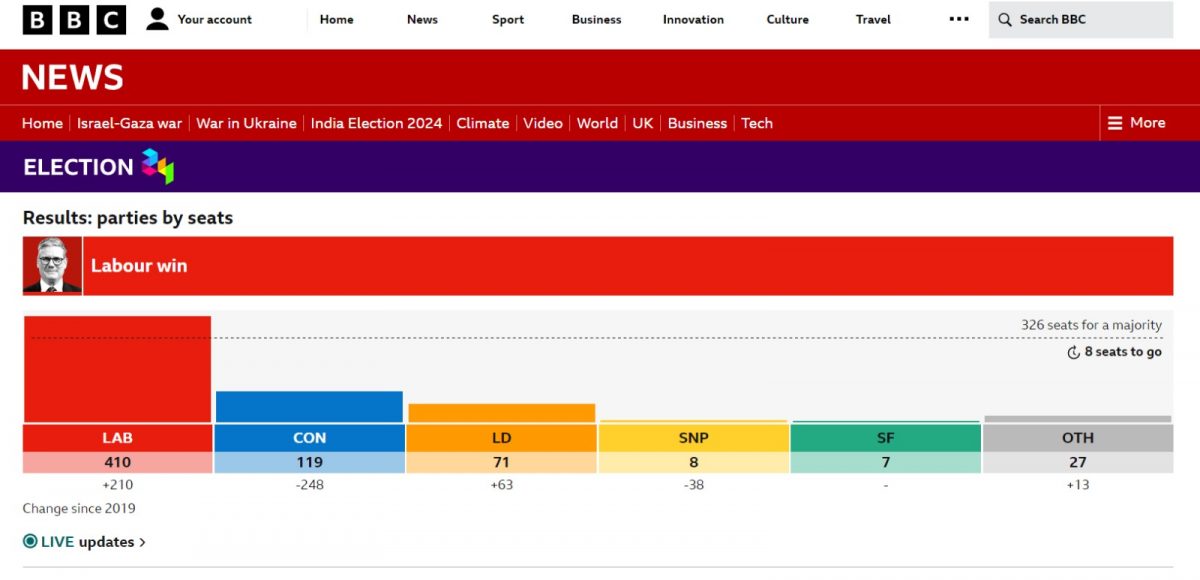Screen dimensions: 1200x580
Task: Click the LAB party label
Action: (117, 438)
